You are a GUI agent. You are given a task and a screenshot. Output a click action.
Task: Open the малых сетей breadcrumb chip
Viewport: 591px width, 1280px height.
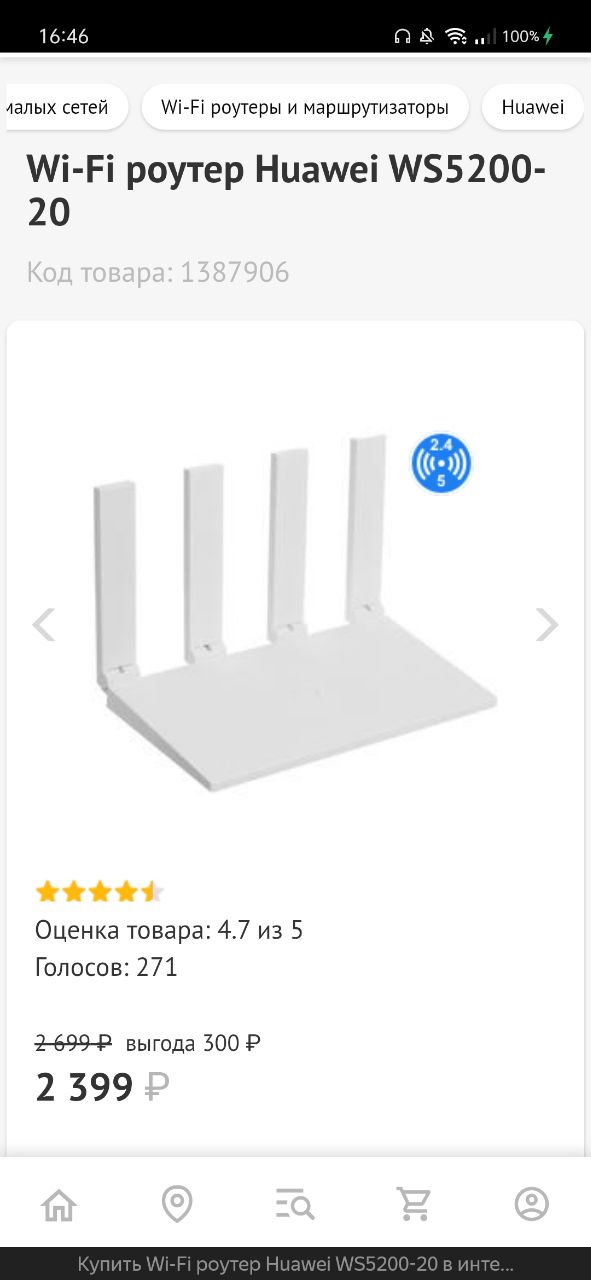(66, 108)
